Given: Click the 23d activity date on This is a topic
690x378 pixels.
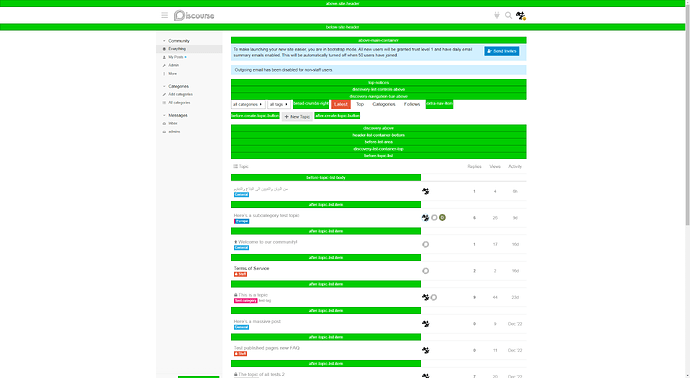Looking at the screenshot, I should (x=515, y=297).
